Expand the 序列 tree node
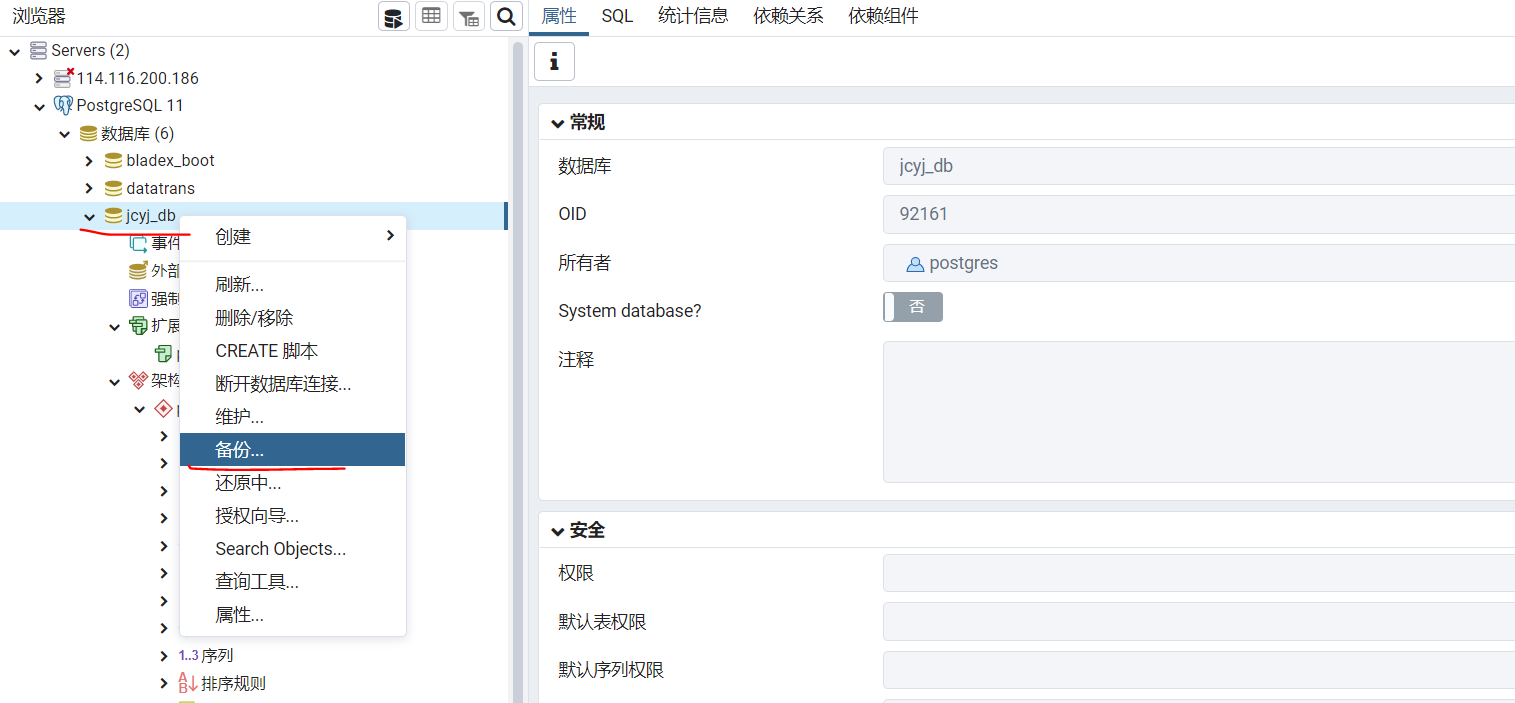 (164, 655)
